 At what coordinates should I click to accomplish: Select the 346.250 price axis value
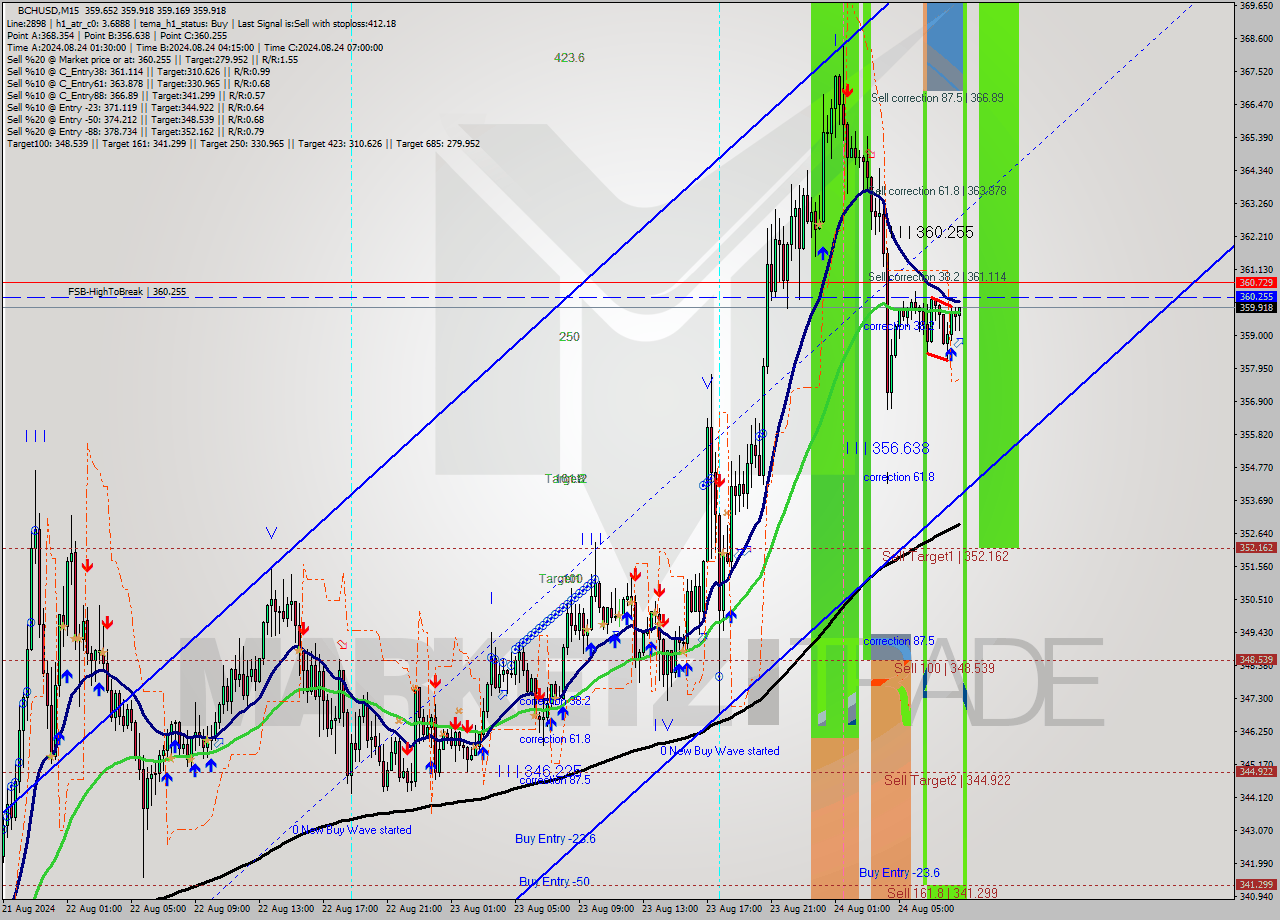[x=1256, y=731]
